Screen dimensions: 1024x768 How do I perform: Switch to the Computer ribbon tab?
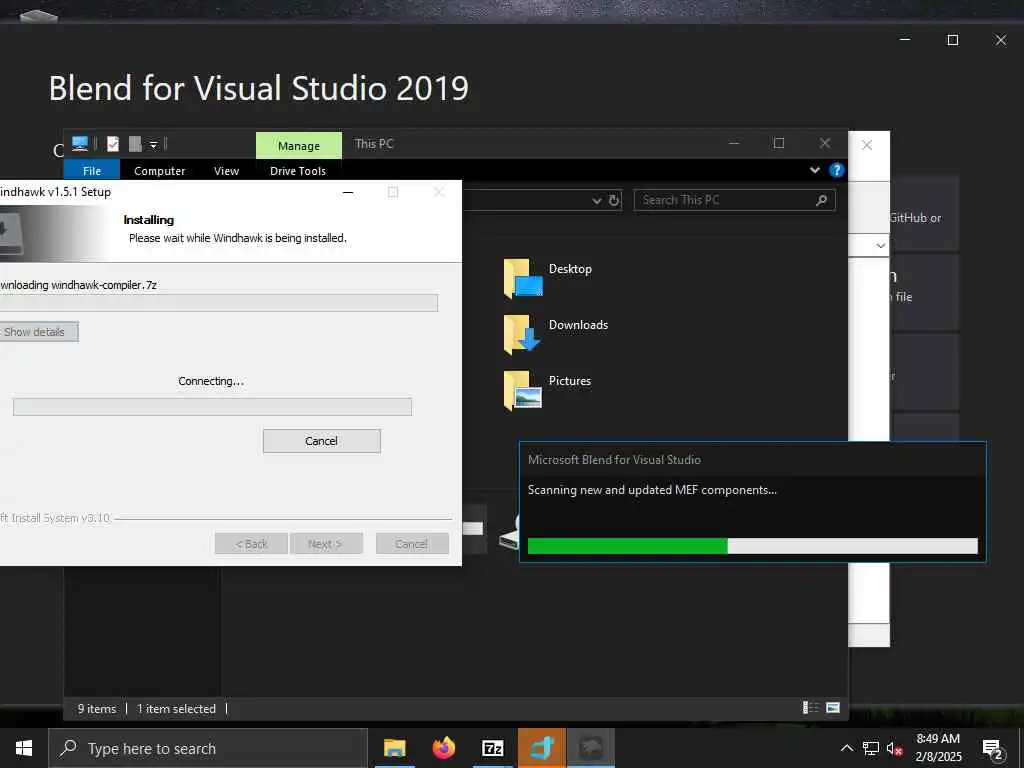(159, 170)
